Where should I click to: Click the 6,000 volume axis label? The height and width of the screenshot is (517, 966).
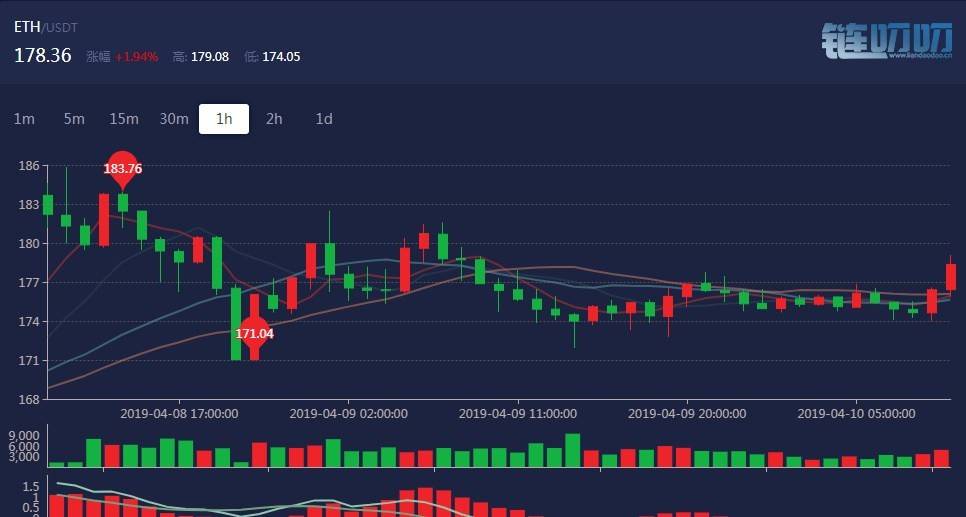pos(24,446)
